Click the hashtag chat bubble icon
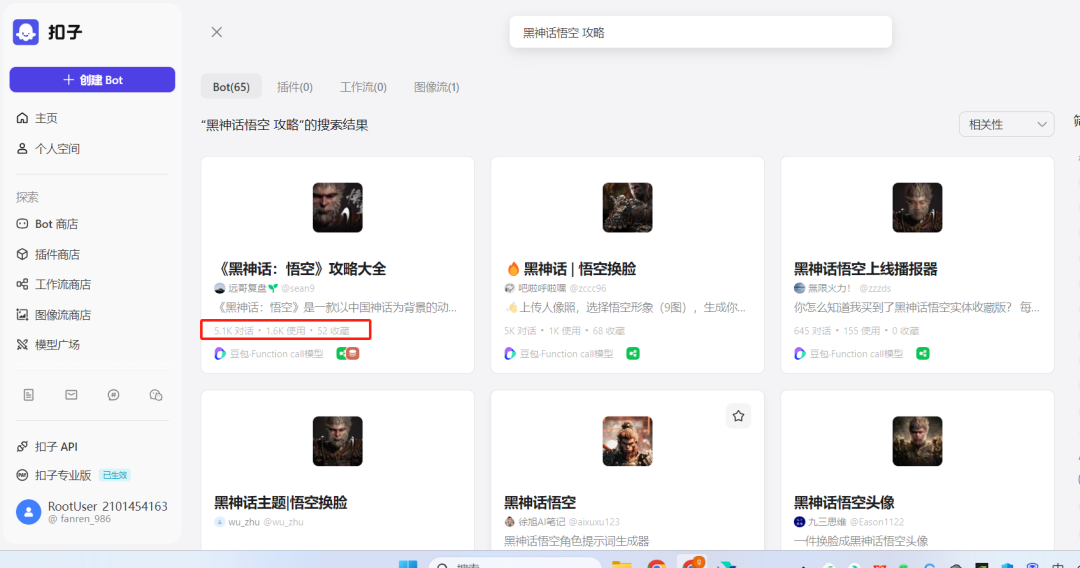 (x=114, y=395)
